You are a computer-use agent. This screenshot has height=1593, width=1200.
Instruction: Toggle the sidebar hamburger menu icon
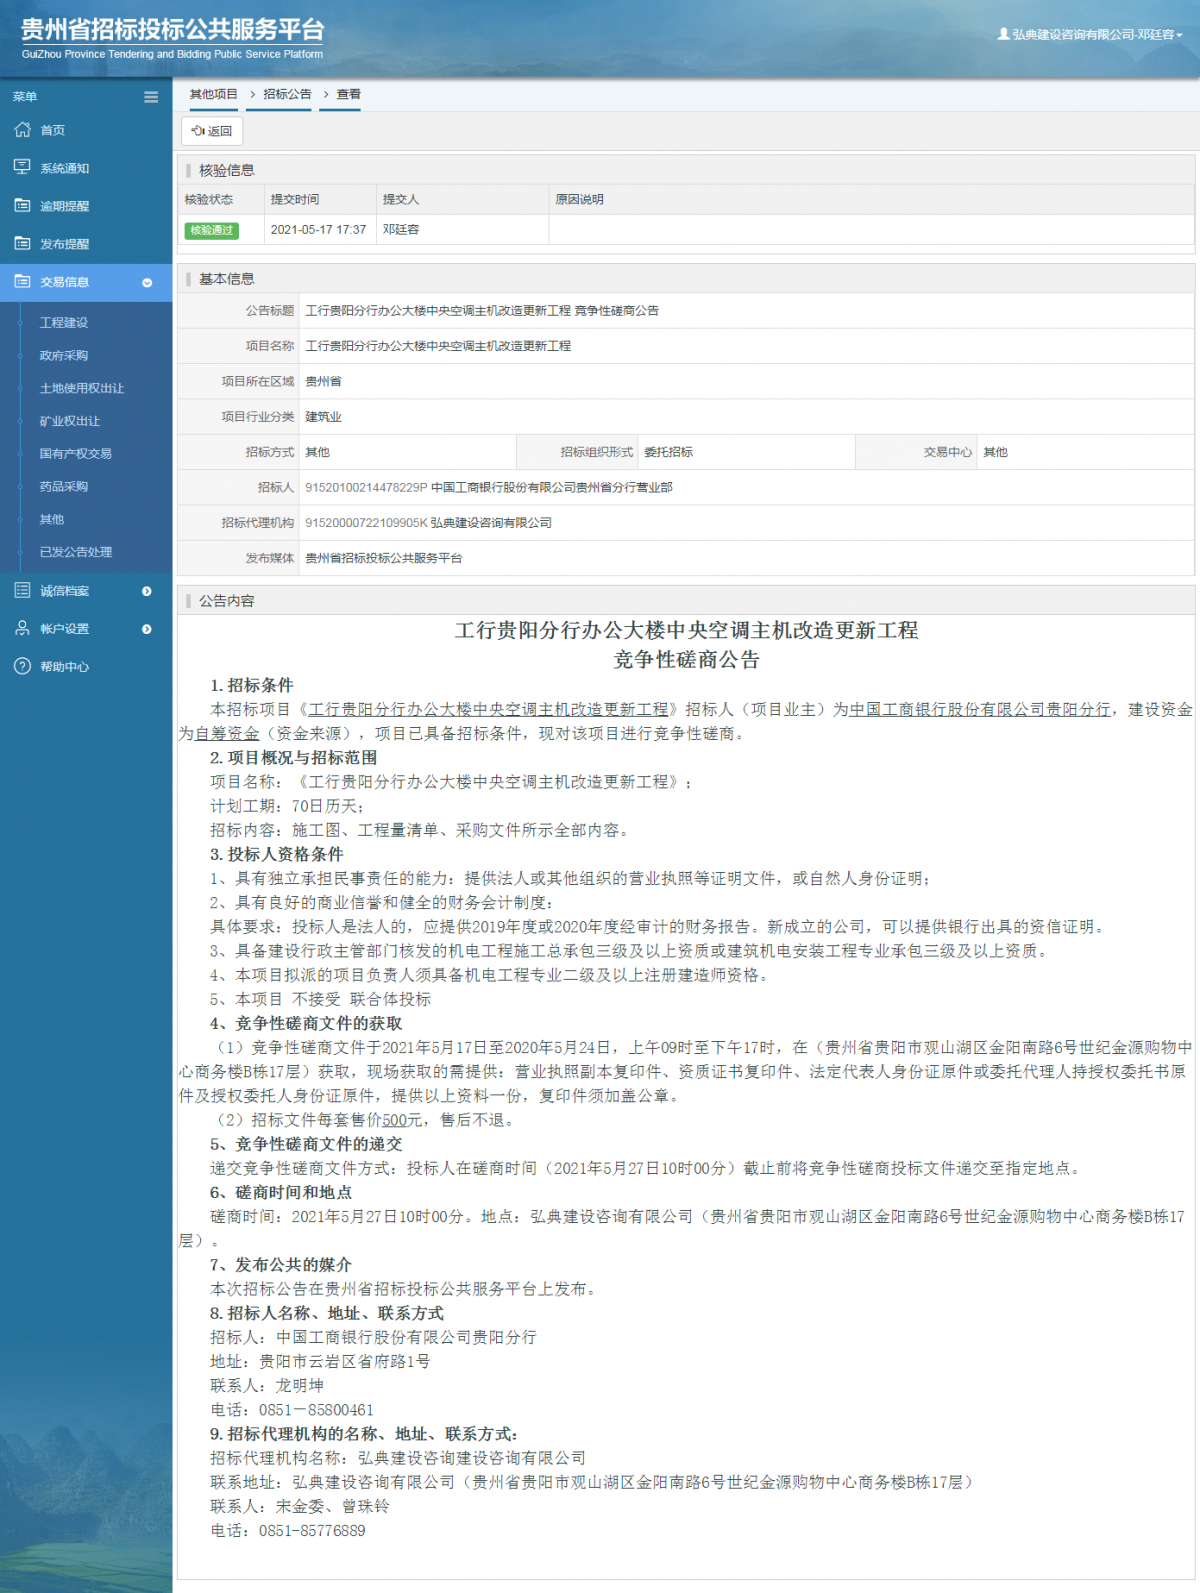[x=151, y=97]
